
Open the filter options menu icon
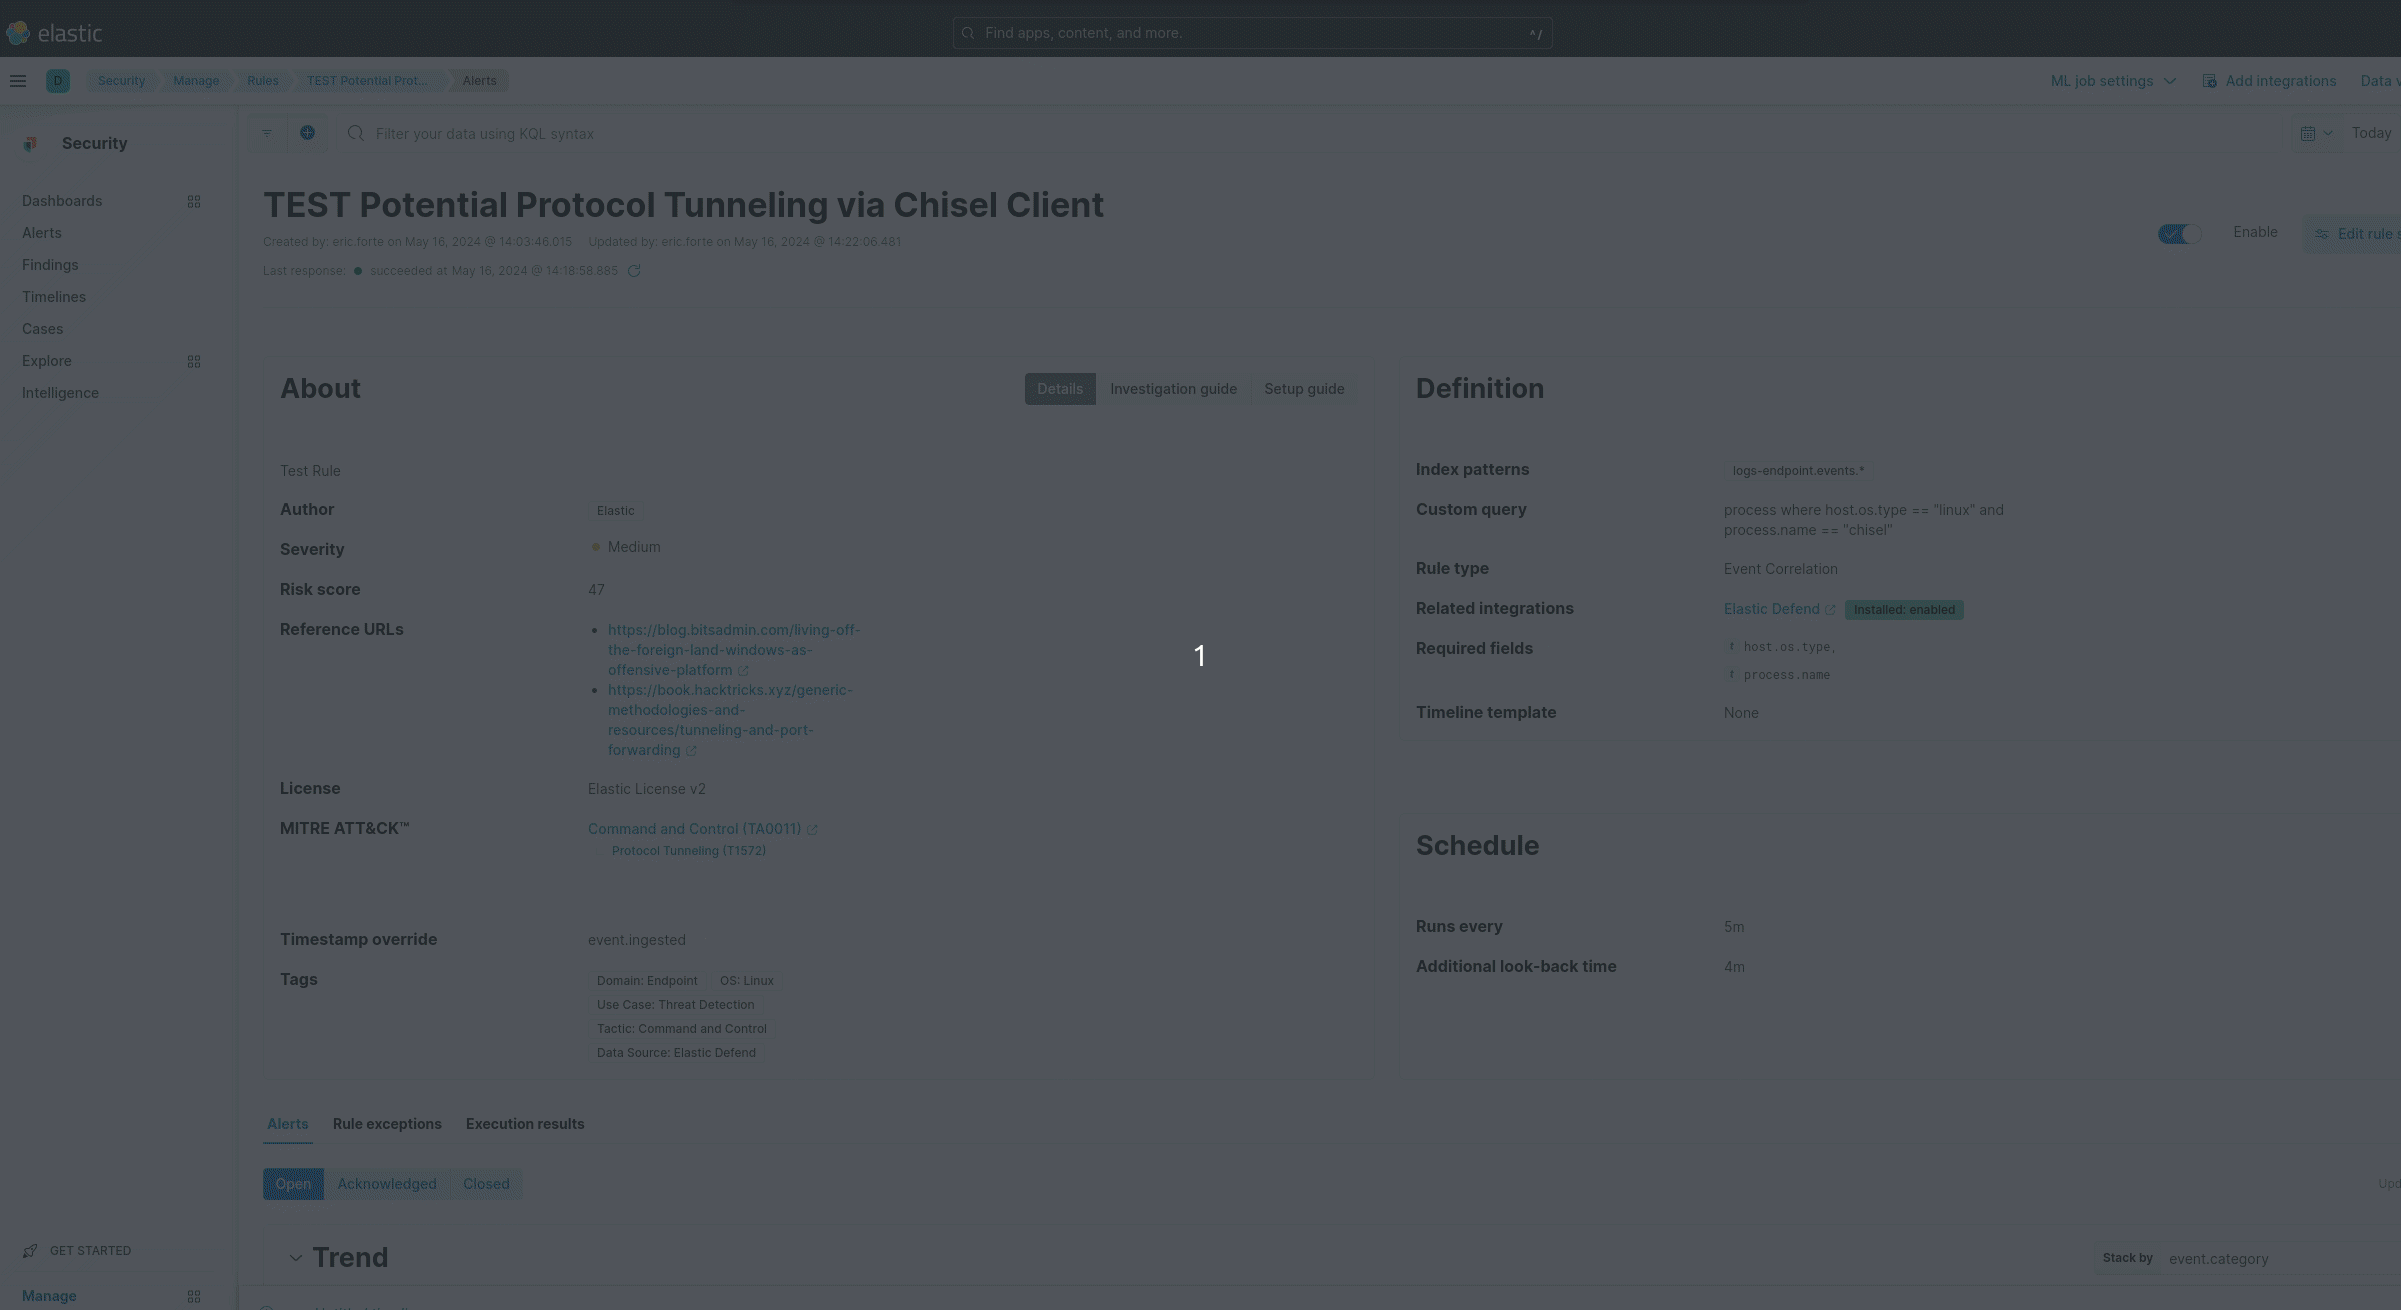click(267, 133)
